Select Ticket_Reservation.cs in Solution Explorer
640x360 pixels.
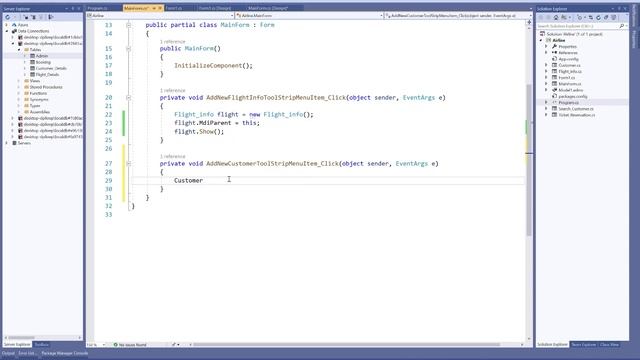(576, 115)
